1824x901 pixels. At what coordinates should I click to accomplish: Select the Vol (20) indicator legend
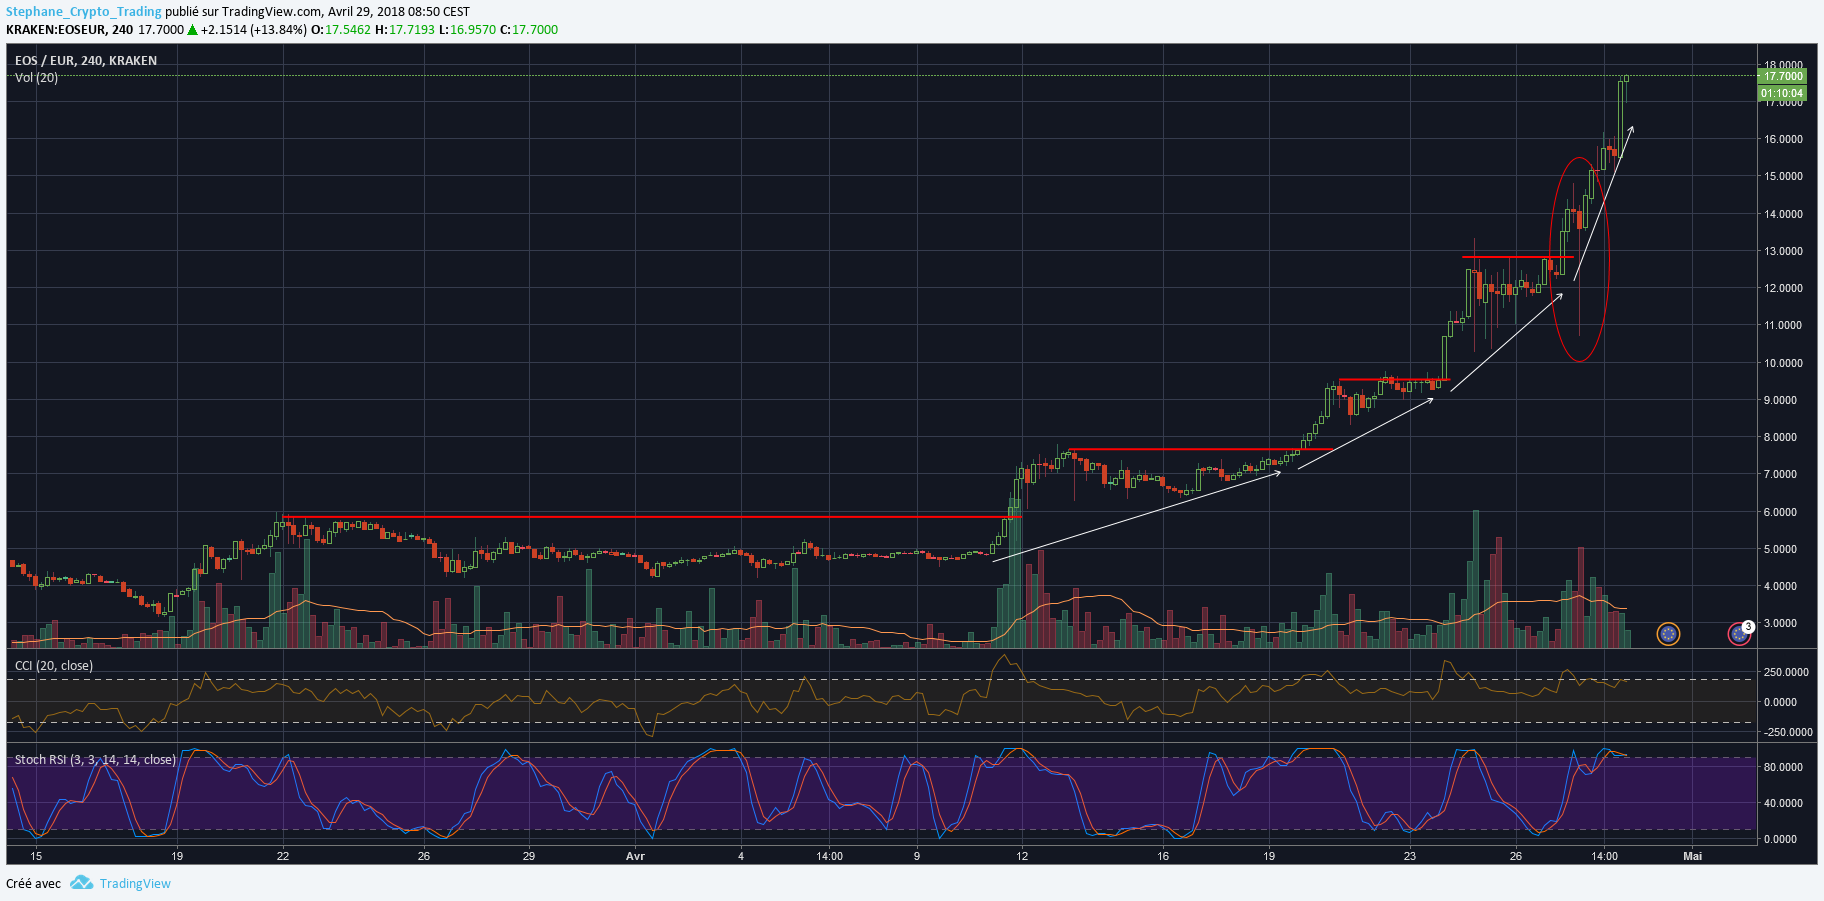tap(36, 78)
